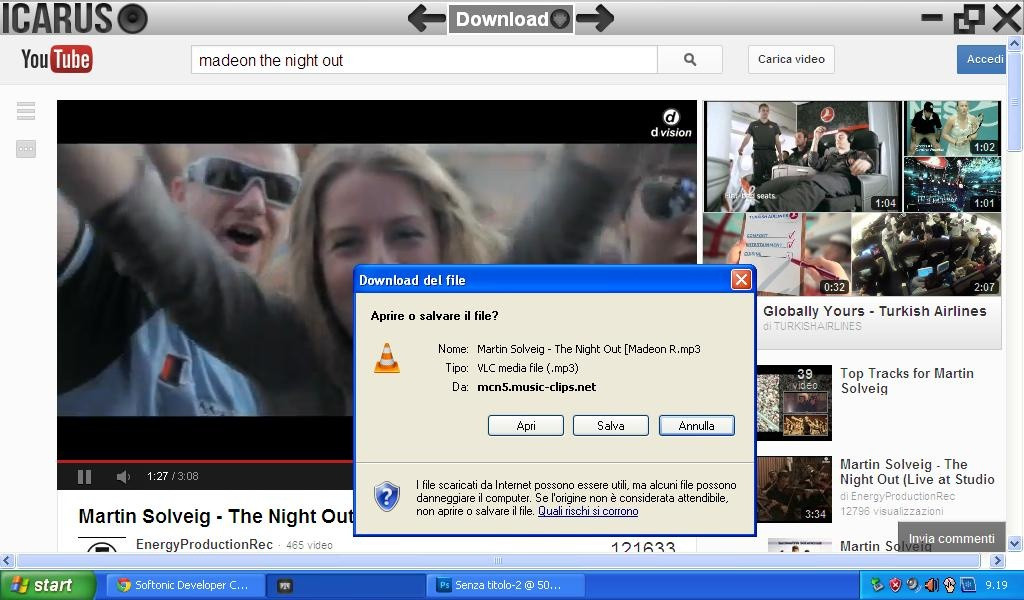Click the video progress bar
Viewport: 1024px width, 600px height.
tap(205, 461)
